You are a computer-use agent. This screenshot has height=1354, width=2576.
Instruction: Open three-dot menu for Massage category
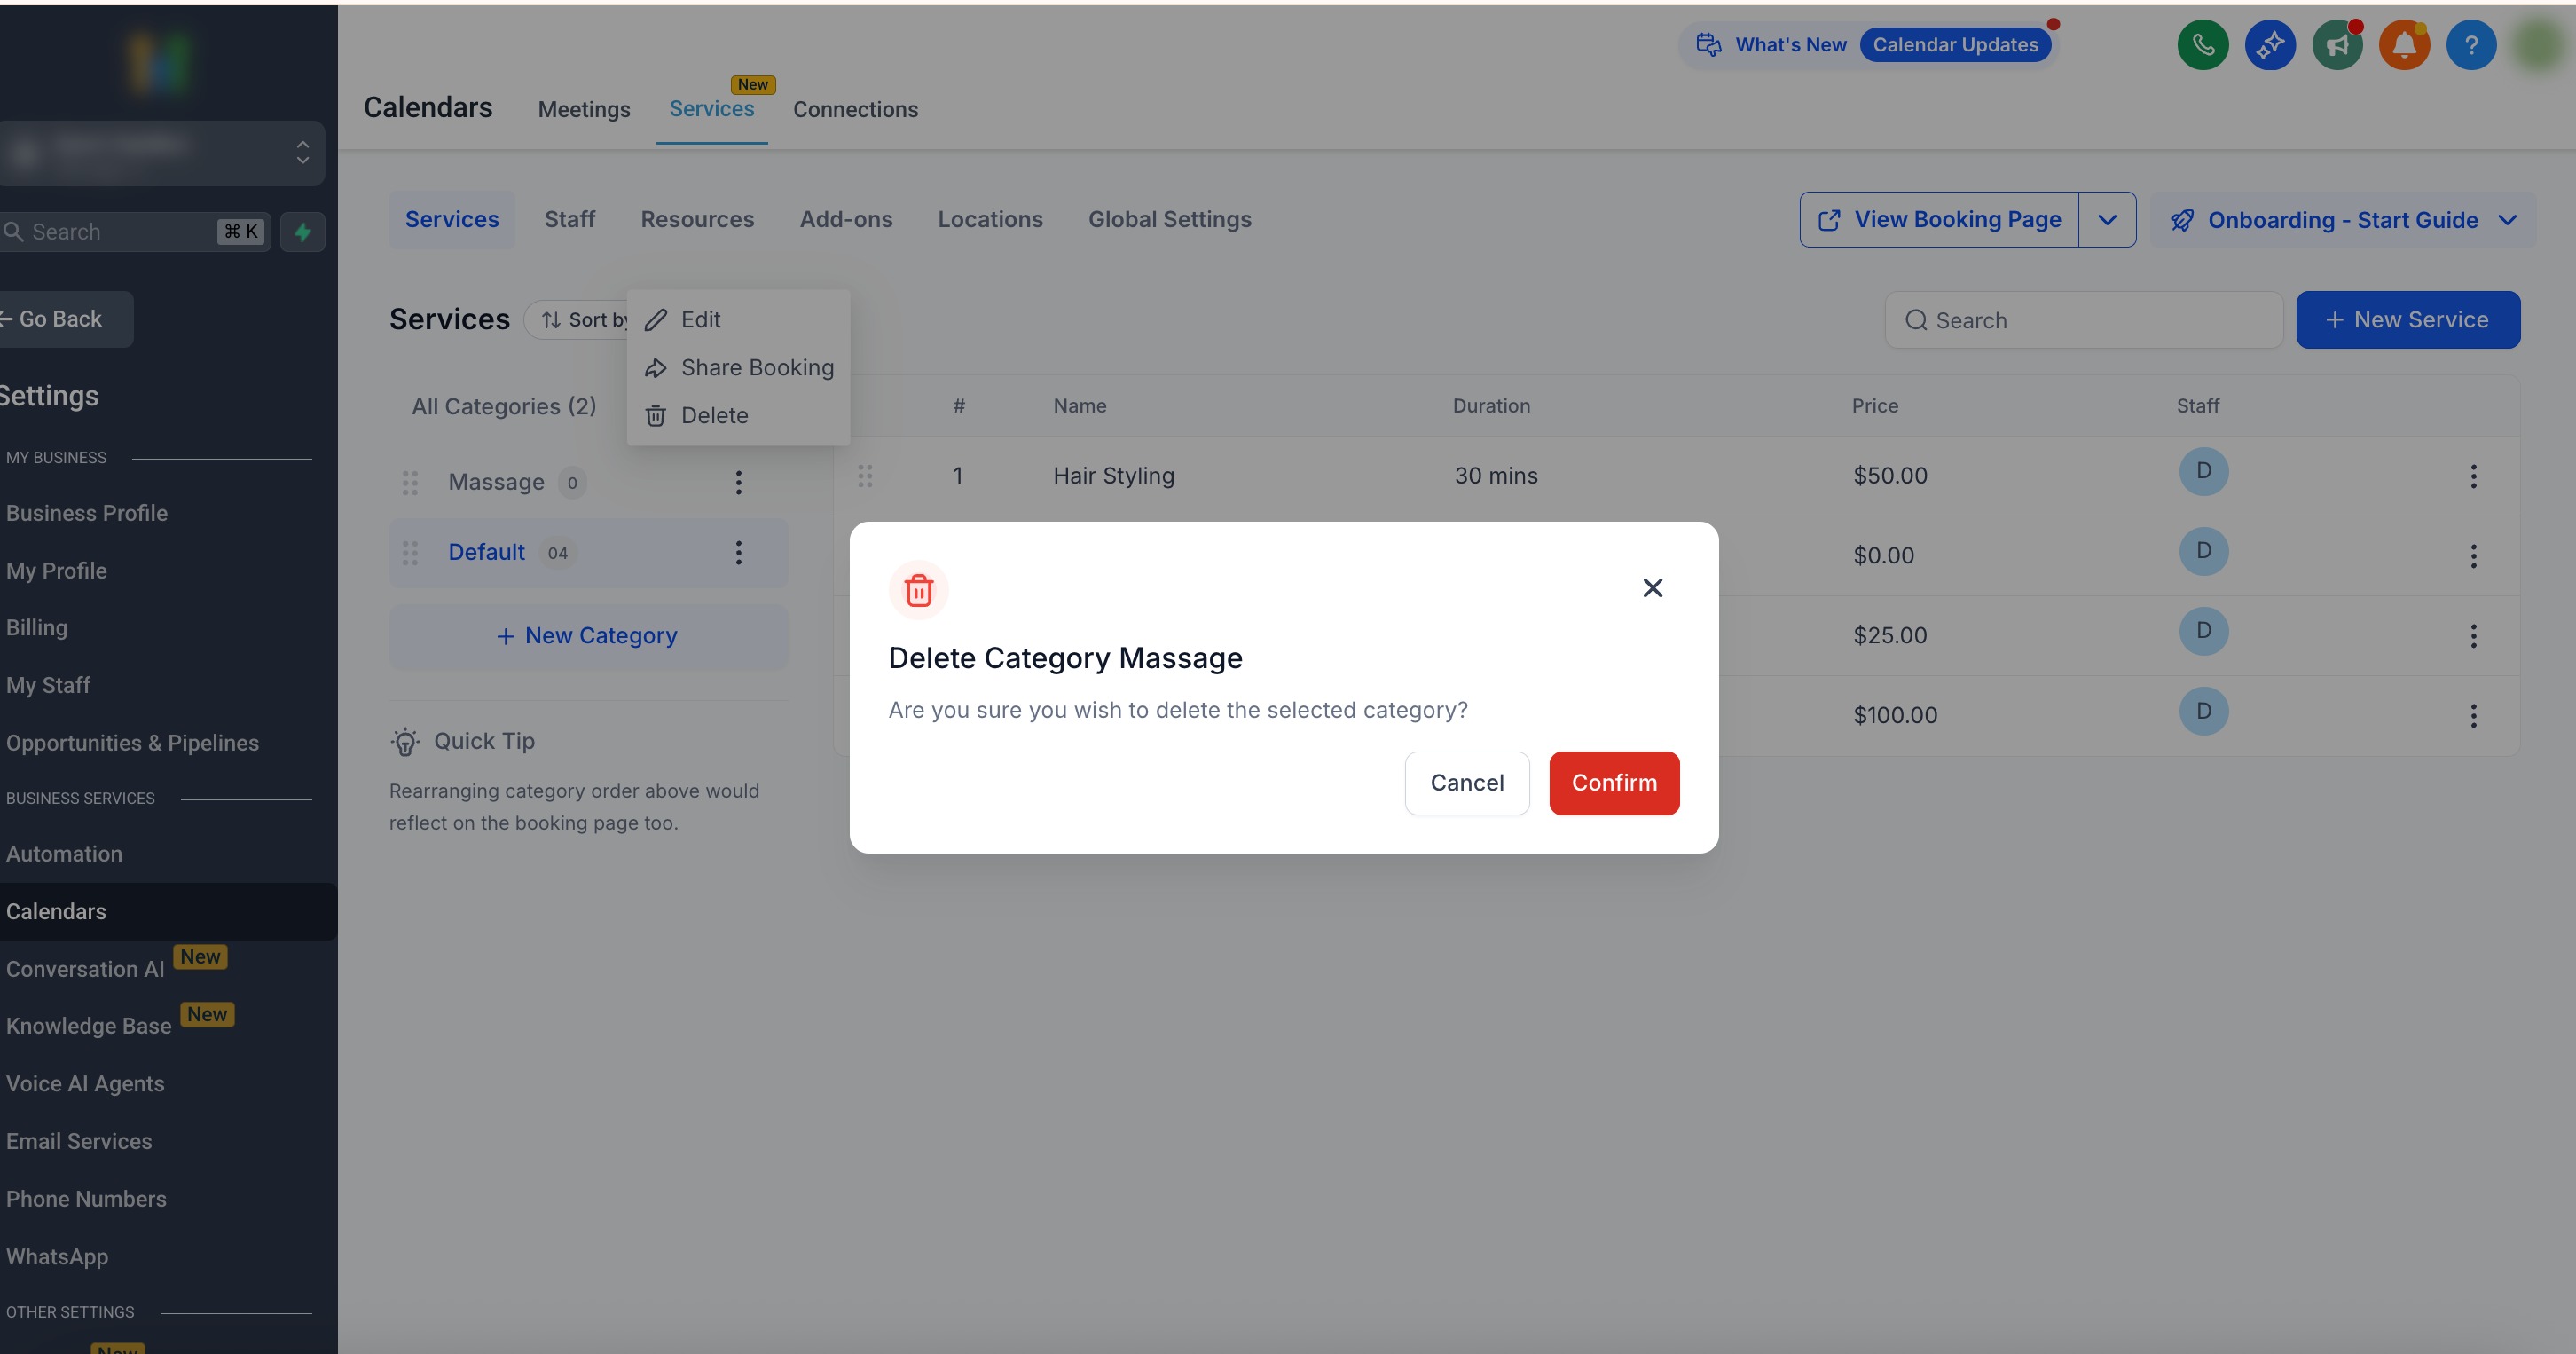tap(738, 482)
